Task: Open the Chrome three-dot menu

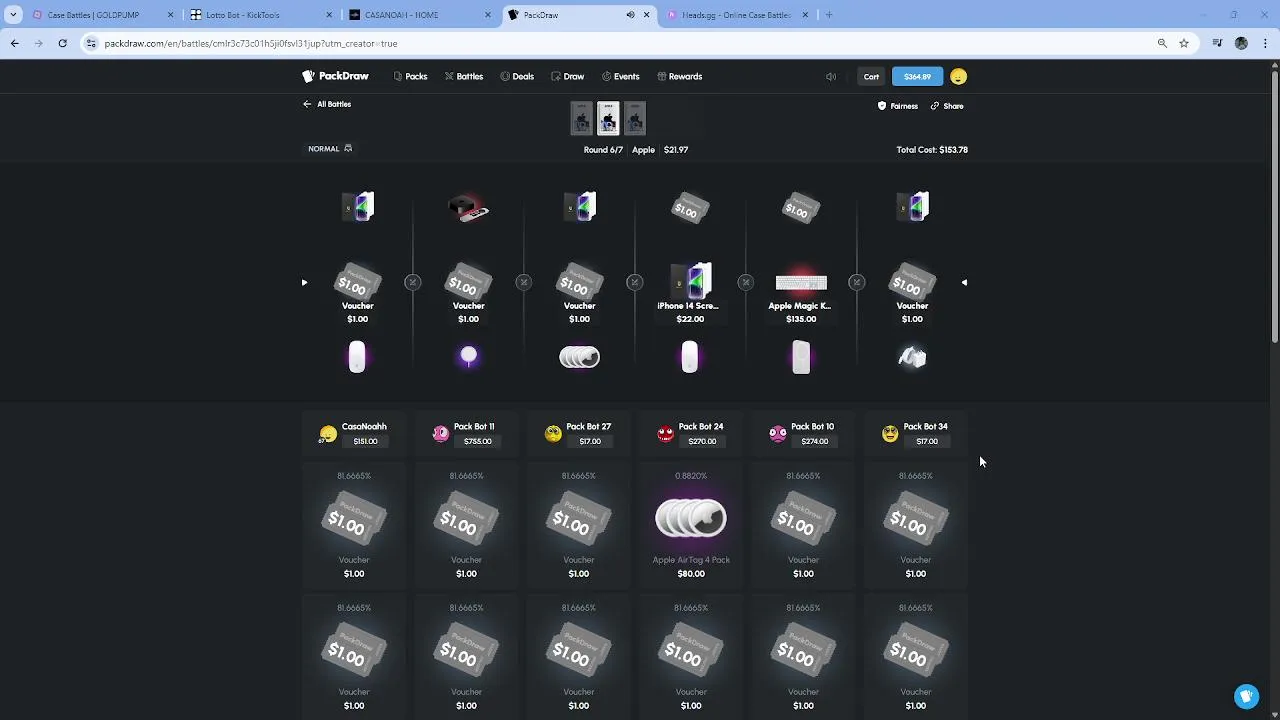Action: [1266, 43]
